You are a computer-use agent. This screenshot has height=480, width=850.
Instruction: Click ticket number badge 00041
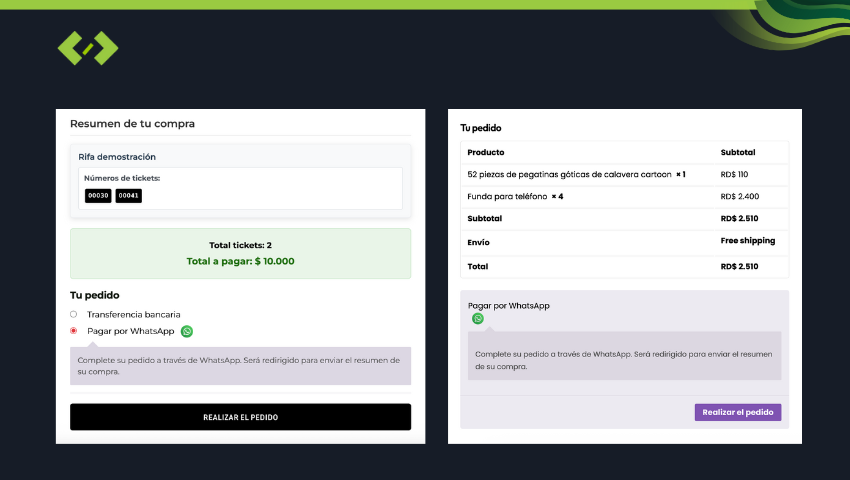pyautogui.click(x=128, y=196)
